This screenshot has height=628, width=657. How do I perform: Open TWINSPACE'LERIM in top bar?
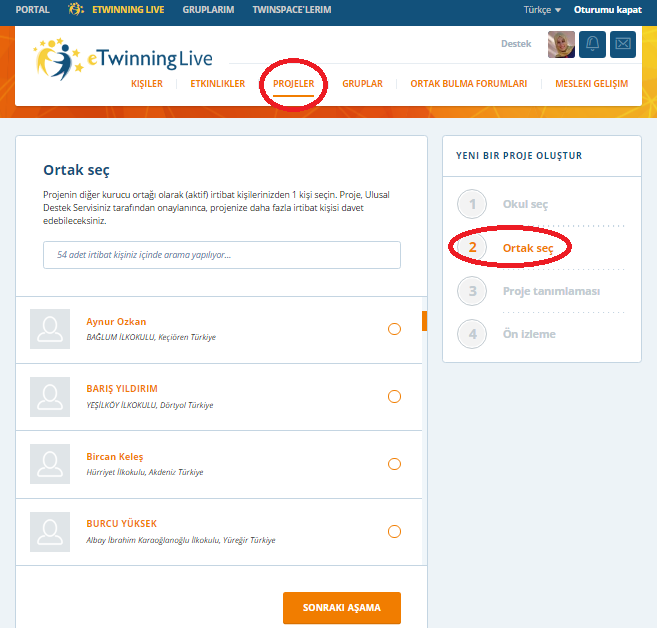tap(292, 10)
